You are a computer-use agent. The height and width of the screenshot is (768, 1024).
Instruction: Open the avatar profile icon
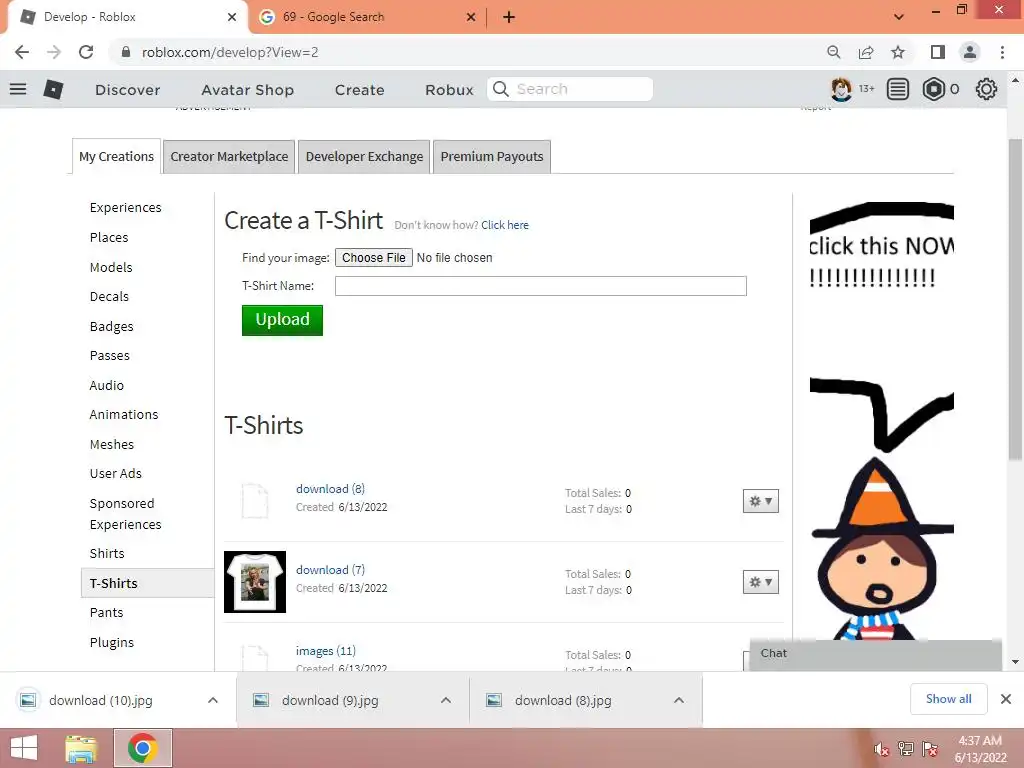(x=841, y=89)
